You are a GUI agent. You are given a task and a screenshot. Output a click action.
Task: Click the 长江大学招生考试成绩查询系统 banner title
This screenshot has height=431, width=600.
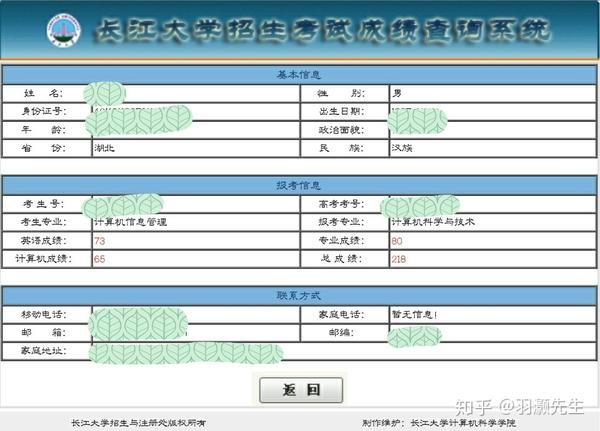coord(323,30)
